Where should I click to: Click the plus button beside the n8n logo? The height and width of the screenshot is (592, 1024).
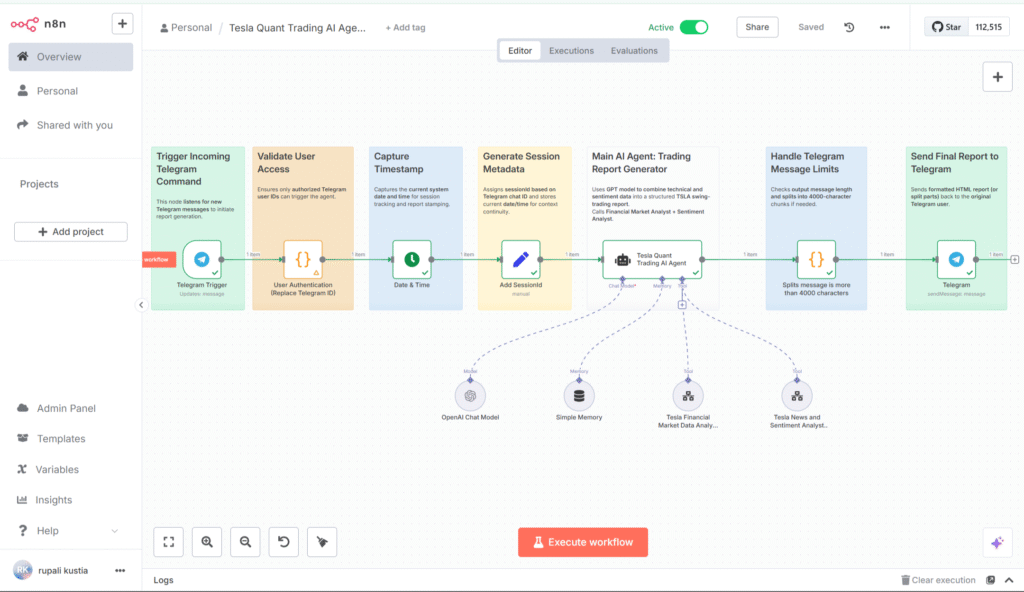pos(122,24)
